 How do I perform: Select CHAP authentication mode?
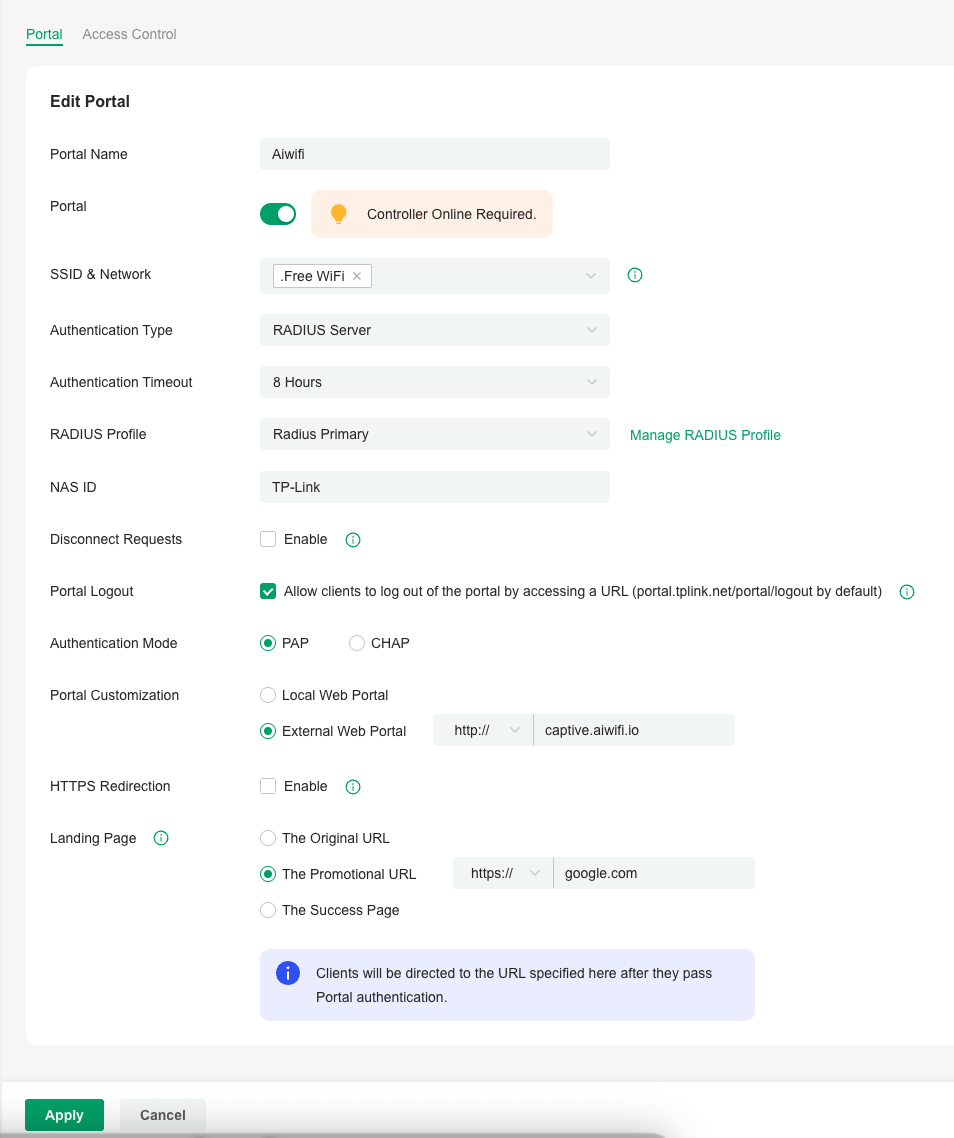click(x=356, y=643)
